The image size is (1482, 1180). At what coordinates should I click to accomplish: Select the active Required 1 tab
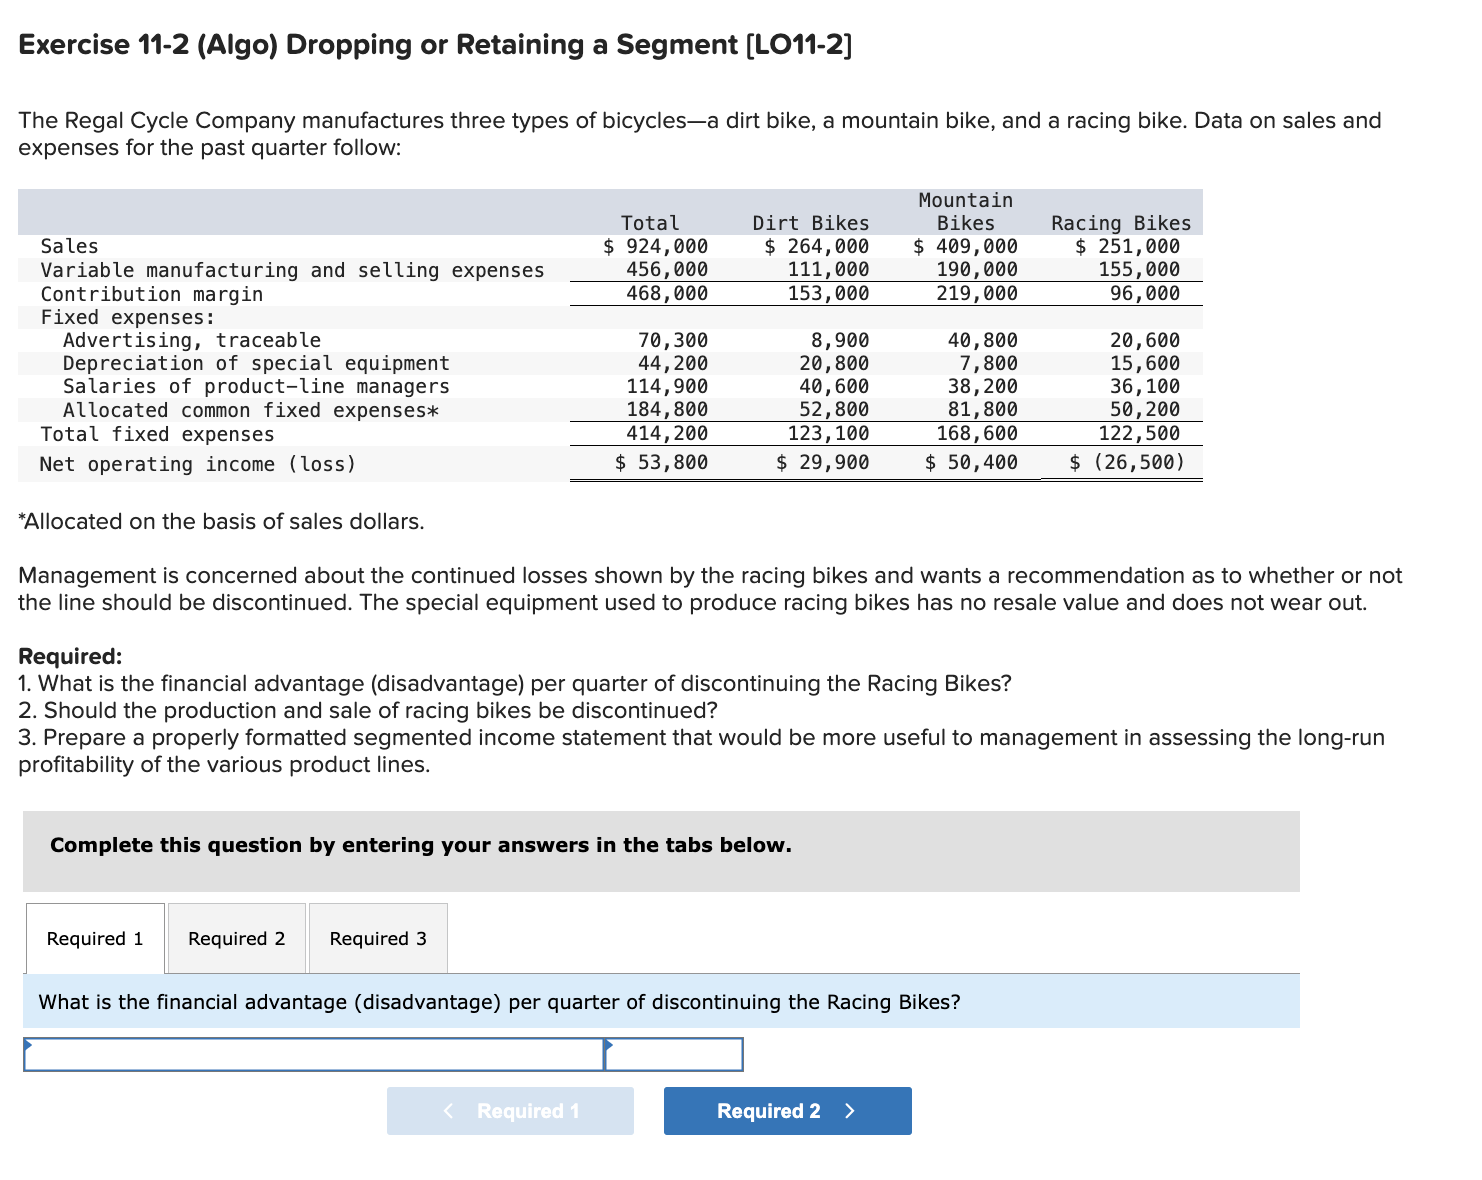tap(94, 938)
